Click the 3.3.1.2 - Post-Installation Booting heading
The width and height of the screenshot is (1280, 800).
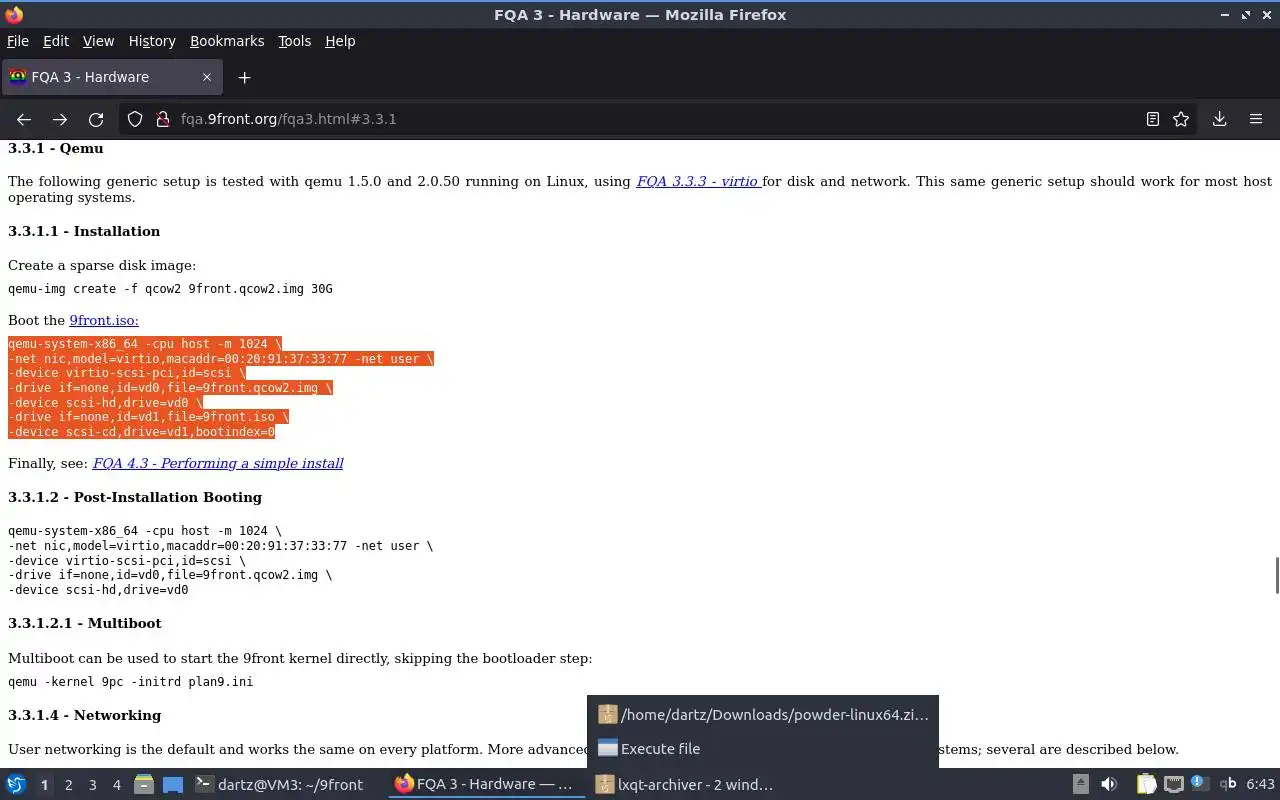pos(135,497)
